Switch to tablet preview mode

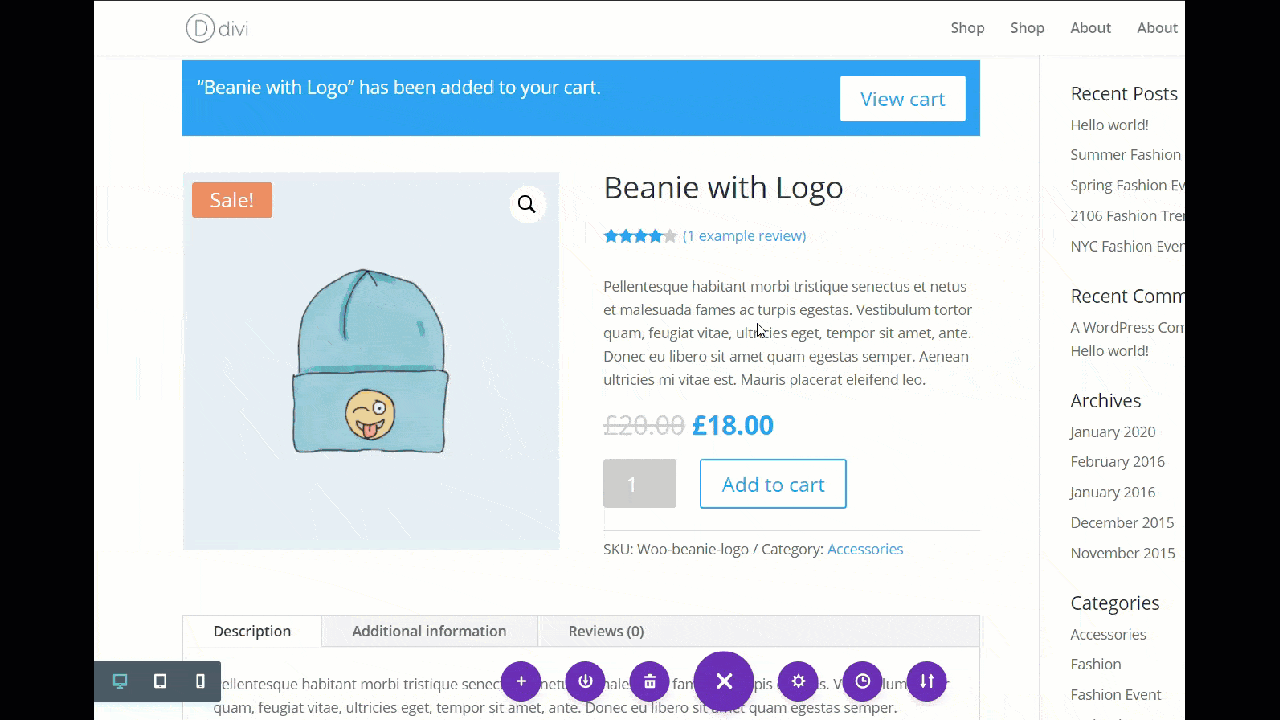pyautogui.click(x=160, y=681)
